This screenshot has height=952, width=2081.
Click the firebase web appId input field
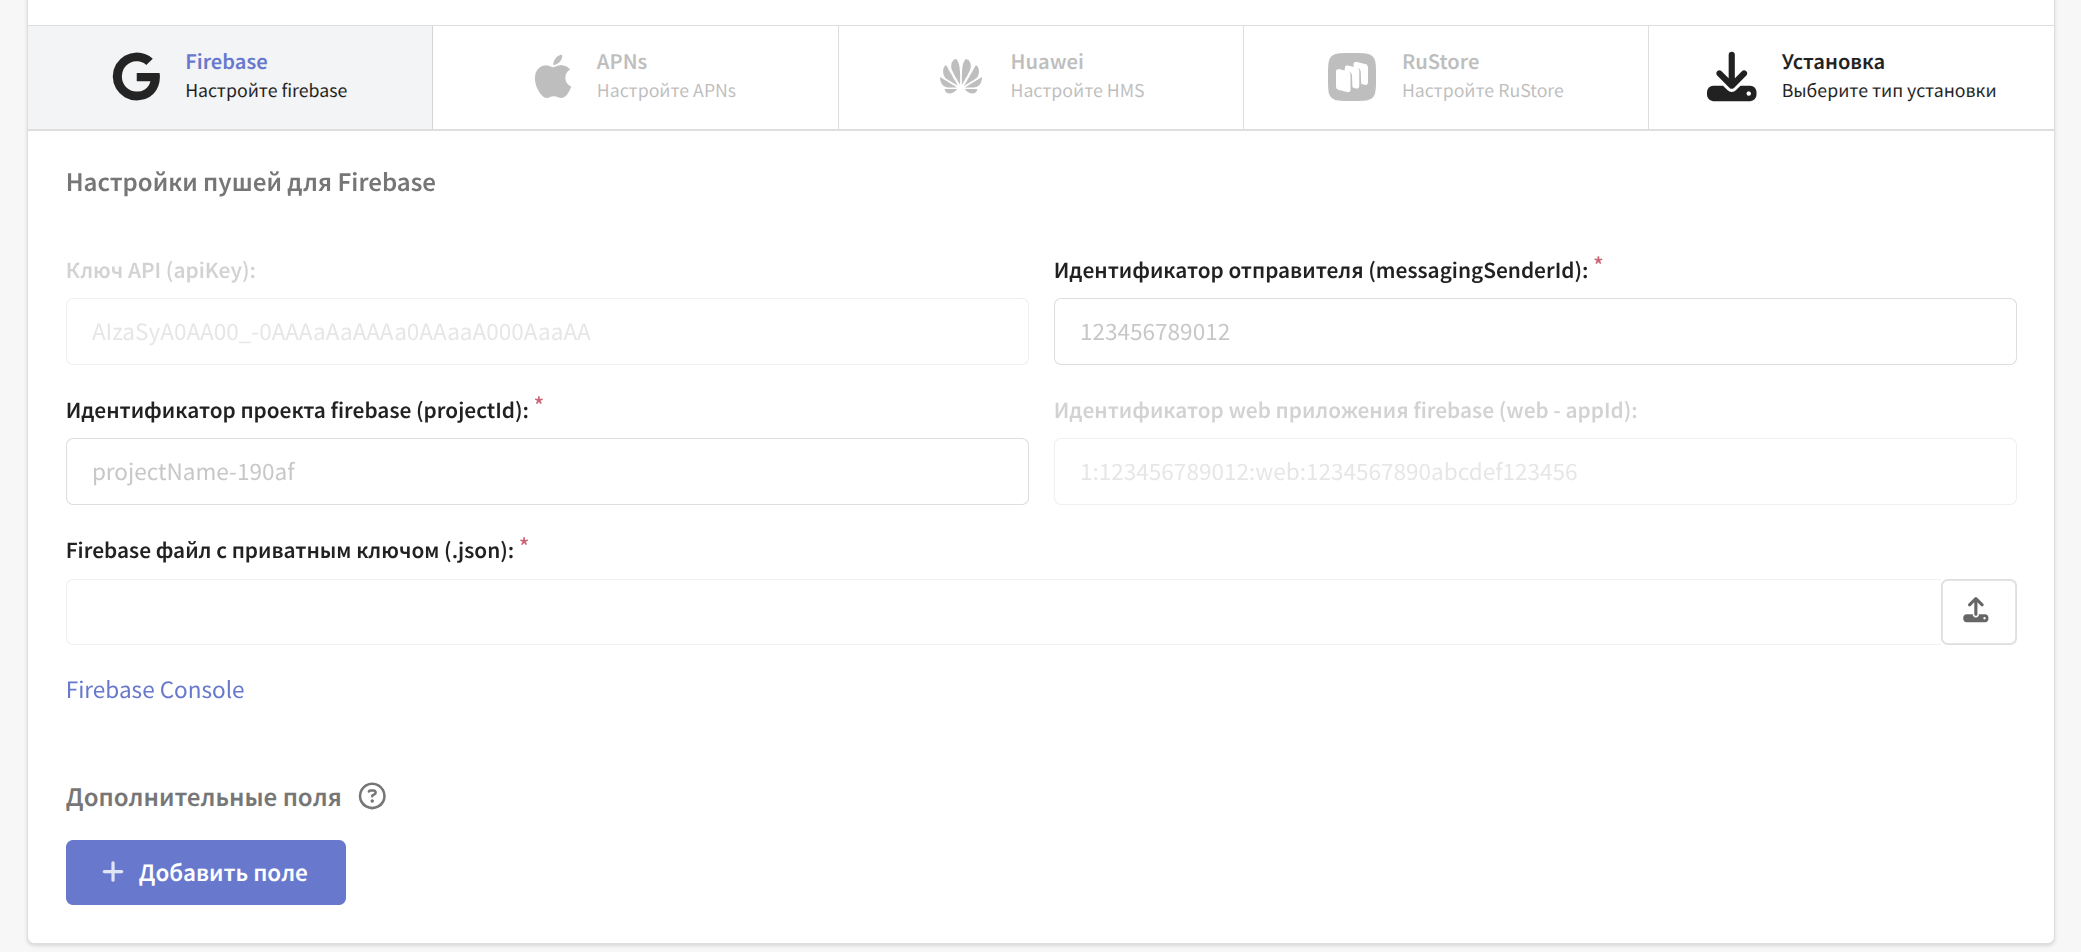pos(1534,472)
